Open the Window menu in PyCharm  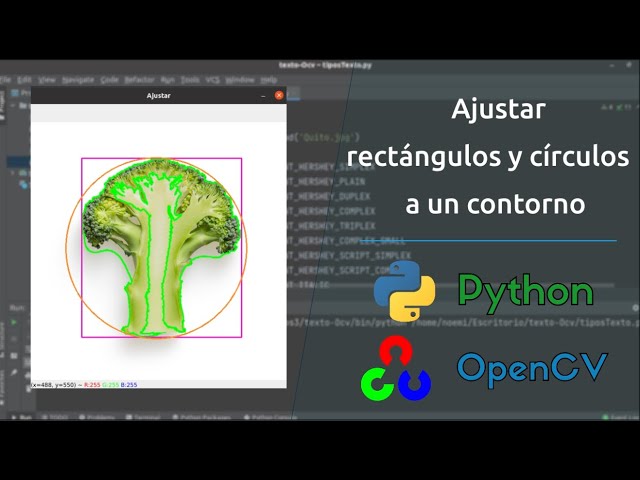point(240,80)
